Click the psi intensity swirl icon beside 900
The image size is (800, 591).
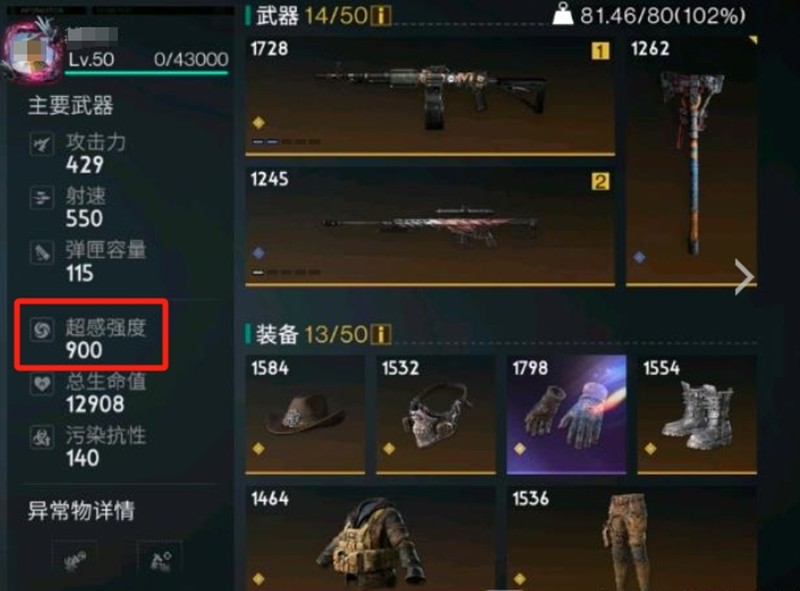pos(42,329)
